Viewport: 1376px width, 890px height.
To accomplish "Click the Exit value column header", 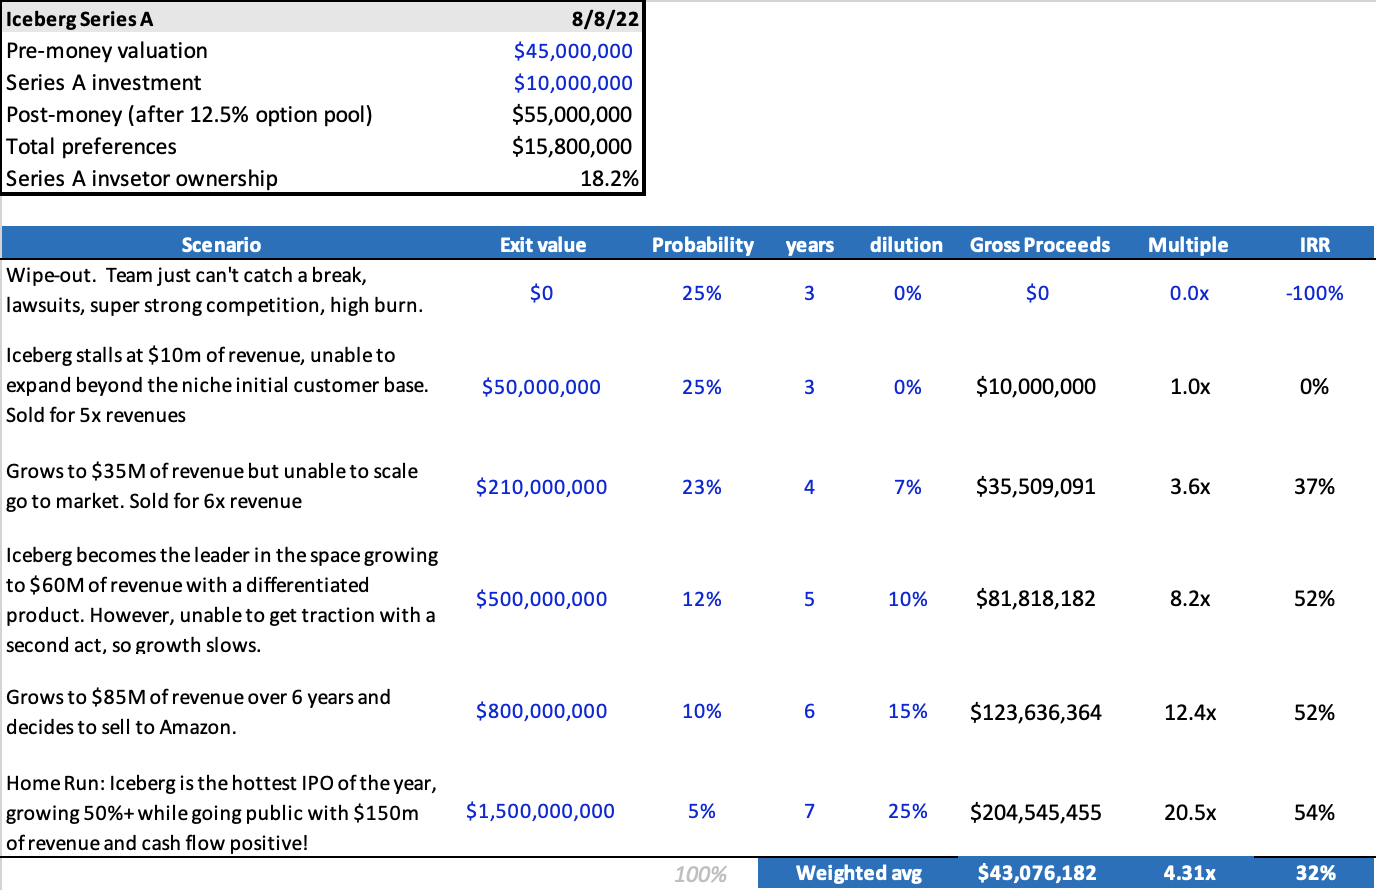I will (x=542, y=245).
